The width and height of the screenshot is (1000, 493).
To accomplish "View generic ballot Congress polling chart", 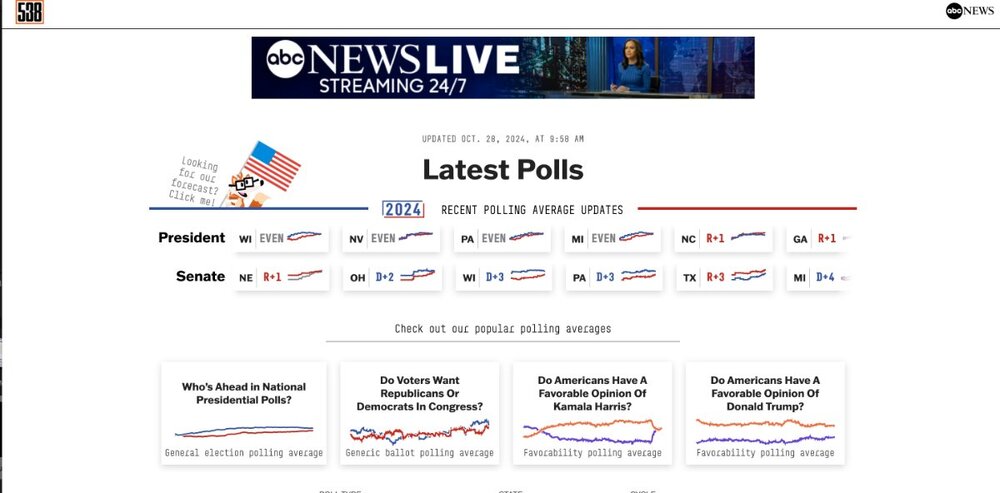I will (419, 413).
